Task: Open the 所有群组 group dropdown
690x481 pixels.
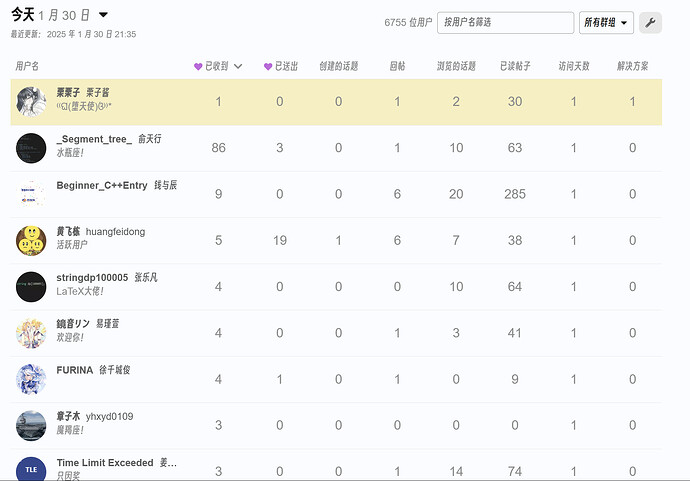Action: point(606,22)
